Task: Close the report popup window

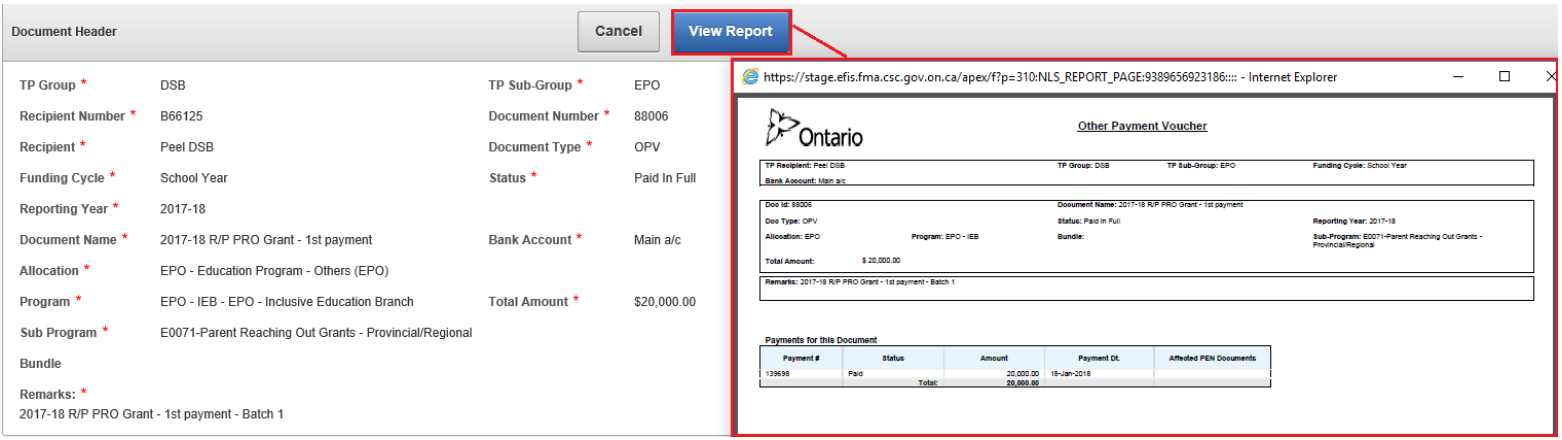Action: coord(1550,76)
